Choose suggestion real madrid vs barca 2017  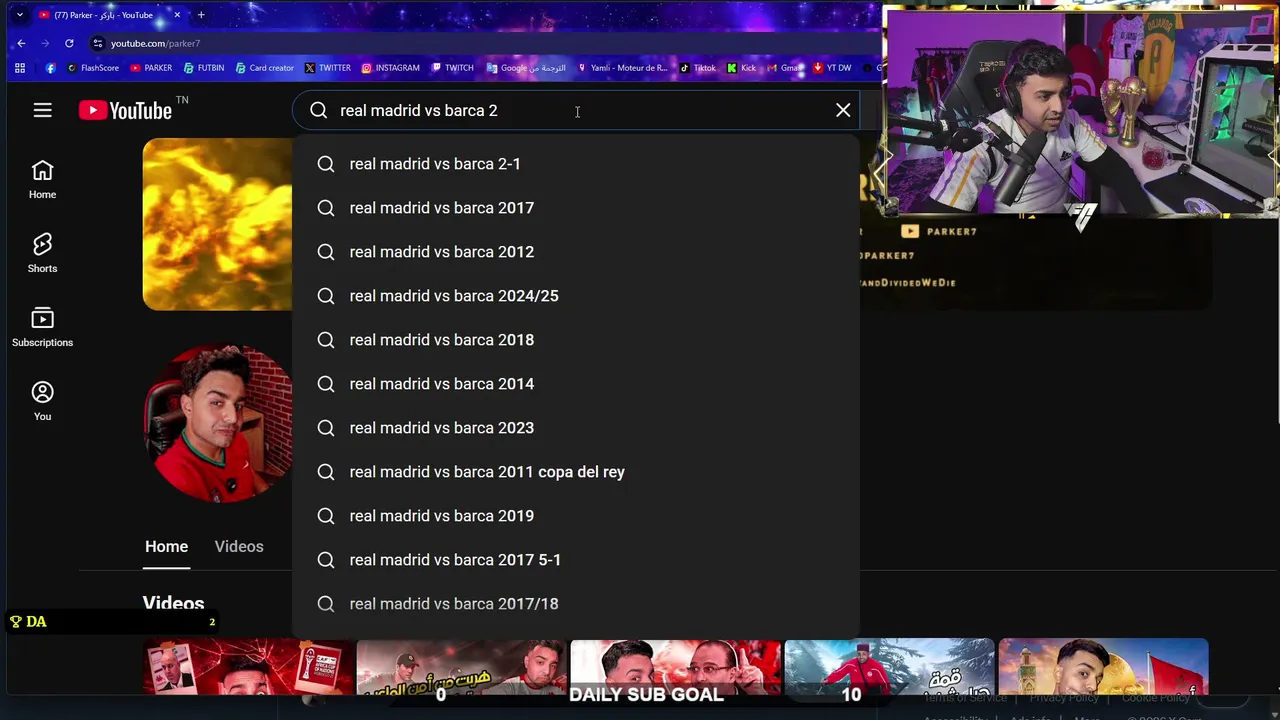click(576, 208)
